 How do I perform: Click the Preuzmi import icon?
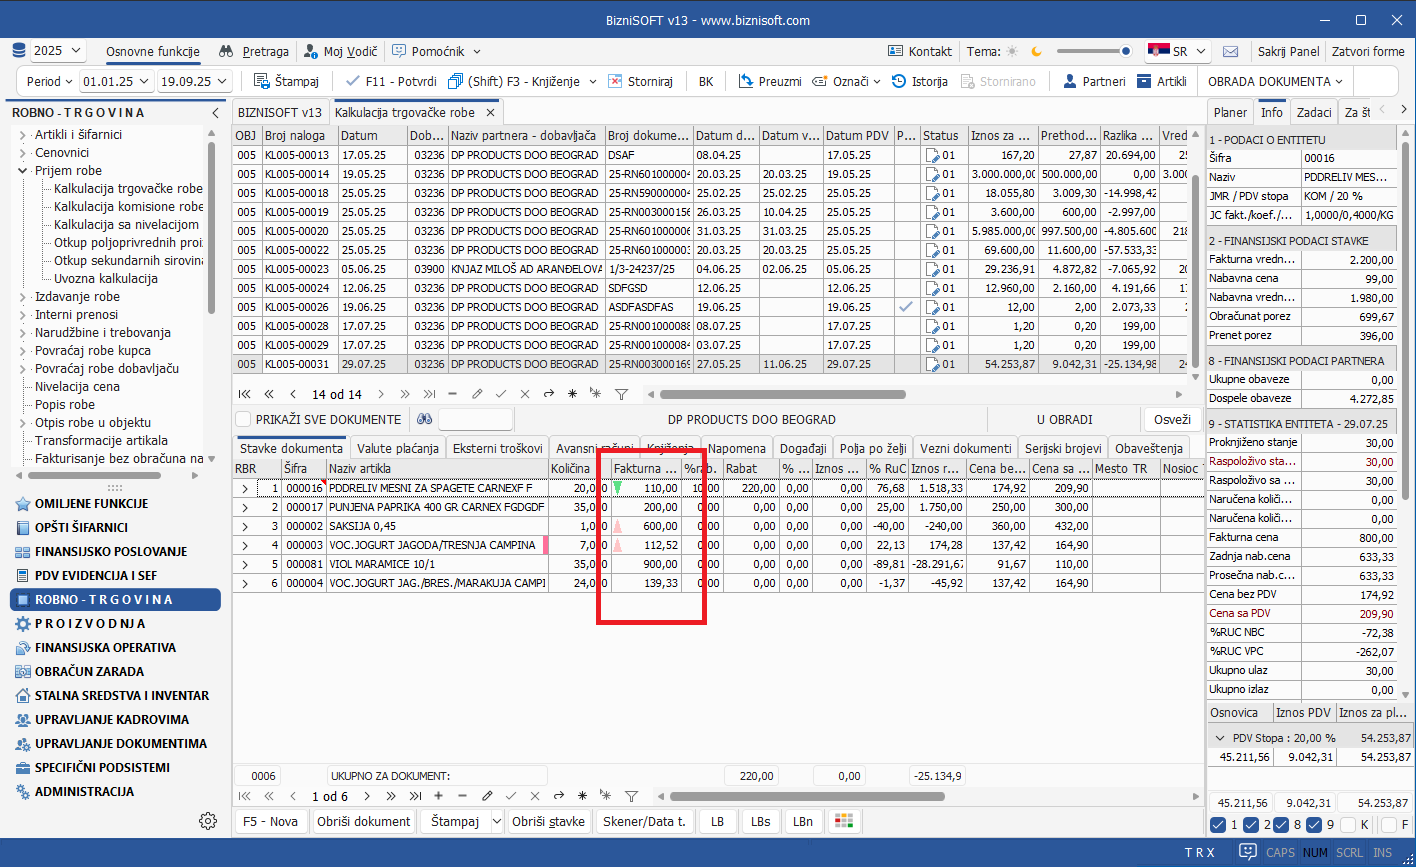(745, 81)
